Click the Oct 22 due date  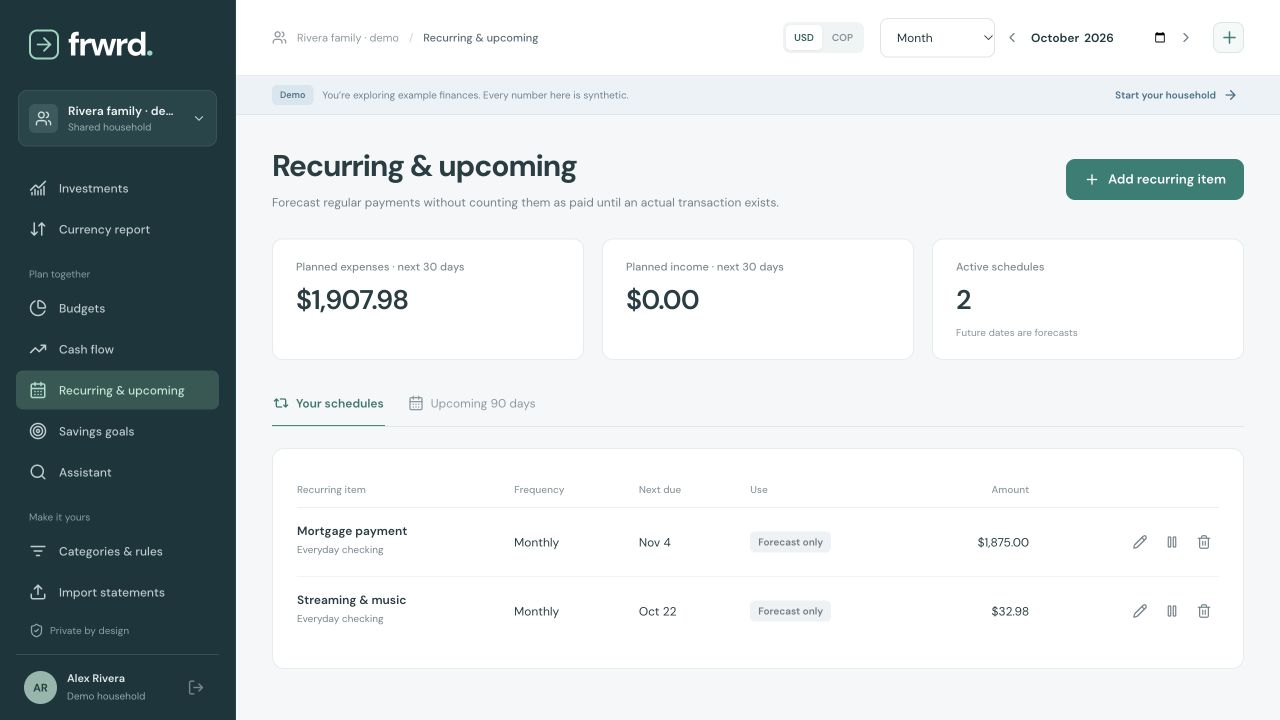(658, 611)
